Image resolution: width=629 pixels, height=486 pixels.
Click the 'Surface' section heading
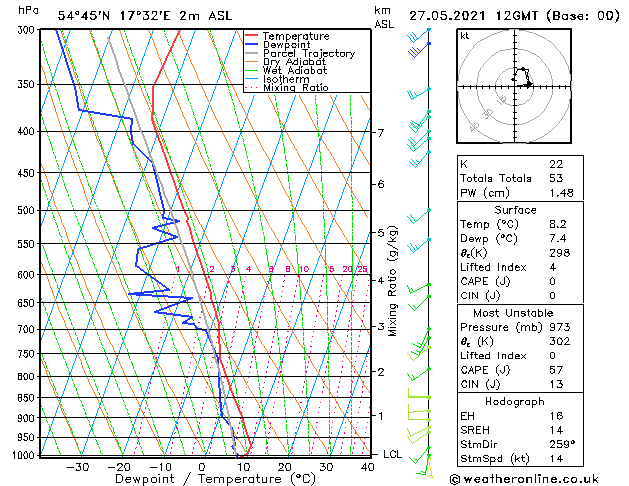coord(515,210)
